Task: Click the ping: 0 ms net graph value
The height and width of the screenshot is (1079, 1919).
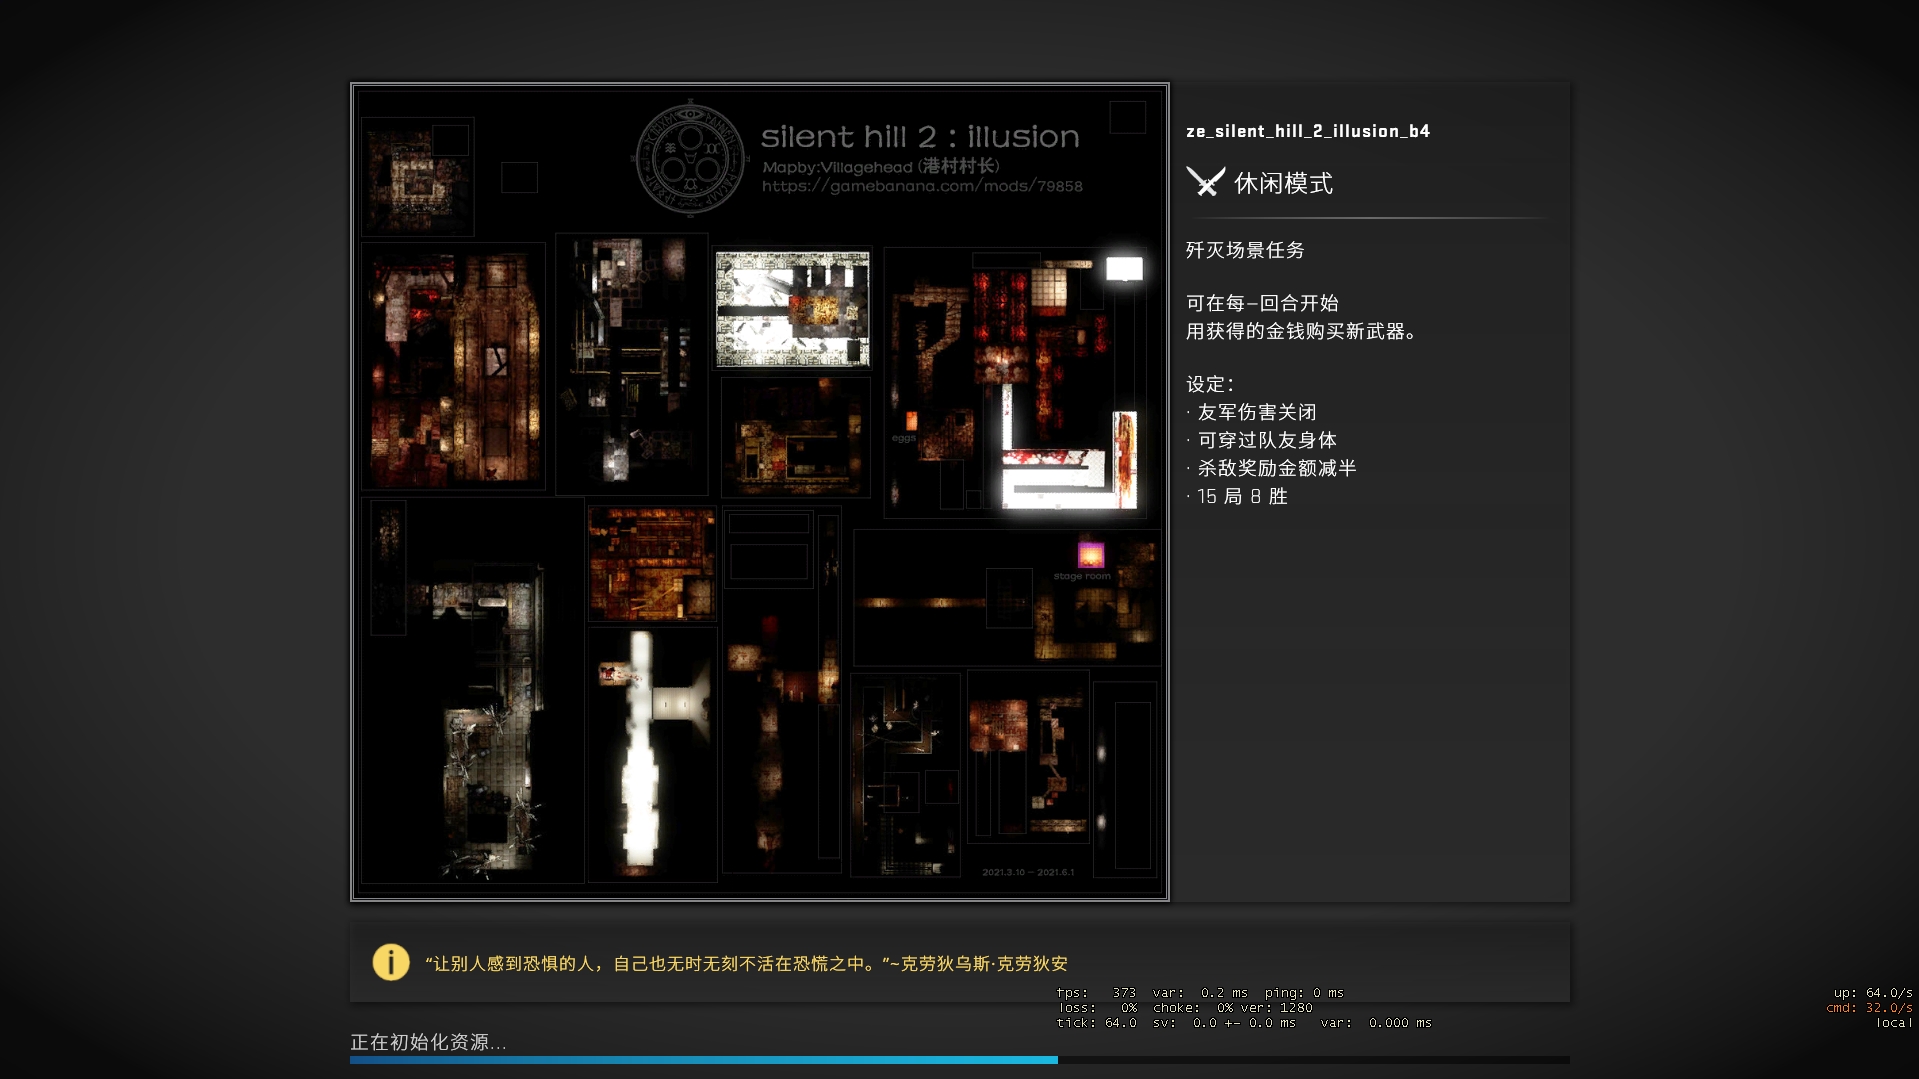Action: coord(1304,993)
